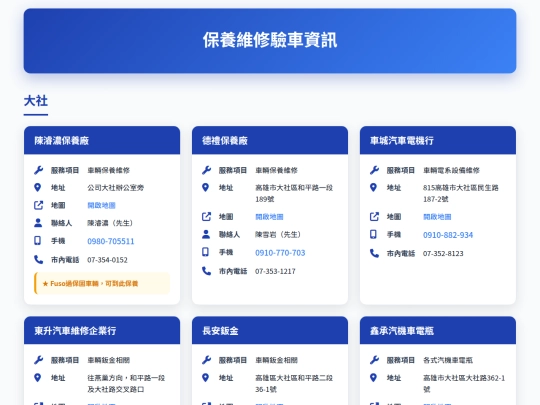The width and height of the screenshot is (540, 405).
Task: Click the landline phone icon in 德禮保養廠 card
Action: tap(206, 271)
